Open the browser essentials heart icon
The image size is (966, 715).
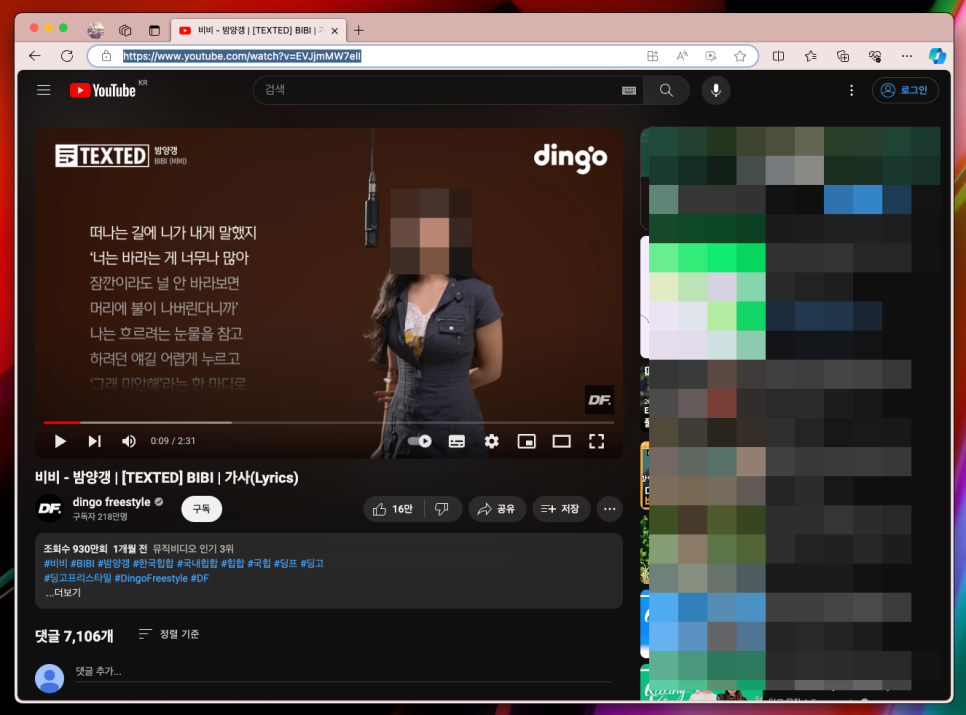pyautogui.click(x=875, y=56)
